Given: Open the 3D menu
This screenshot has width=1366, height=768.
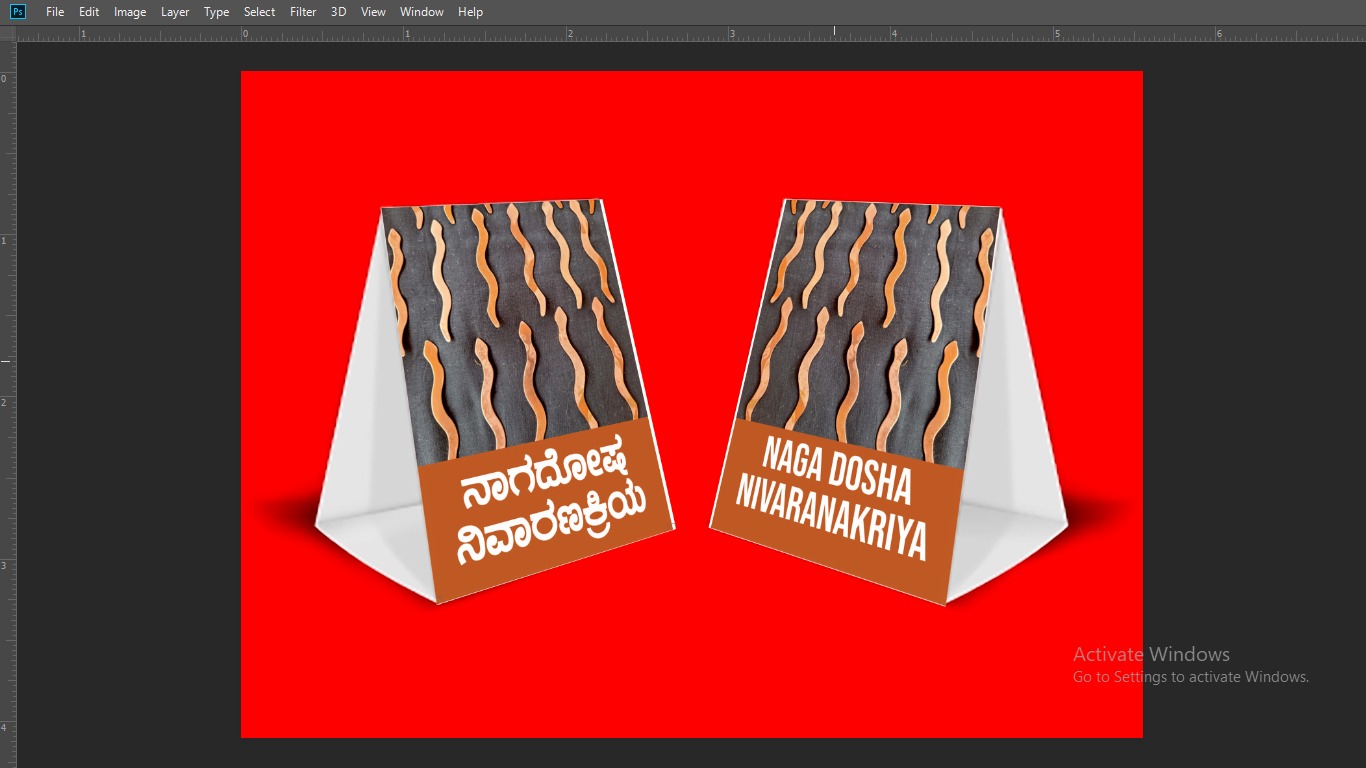Looking at the screenshot, I should (x=339, y=12).
